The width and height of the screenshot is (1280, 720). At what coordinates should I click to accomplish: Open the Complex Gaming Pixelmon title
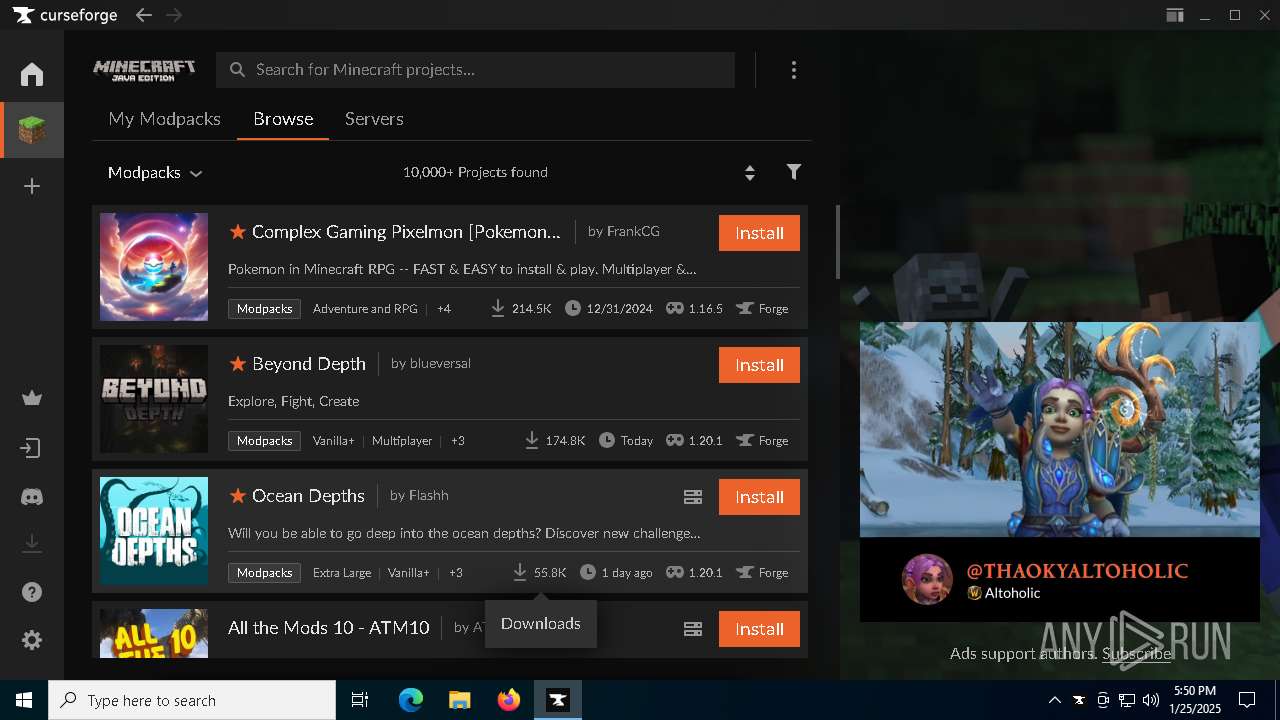(406, 232)
